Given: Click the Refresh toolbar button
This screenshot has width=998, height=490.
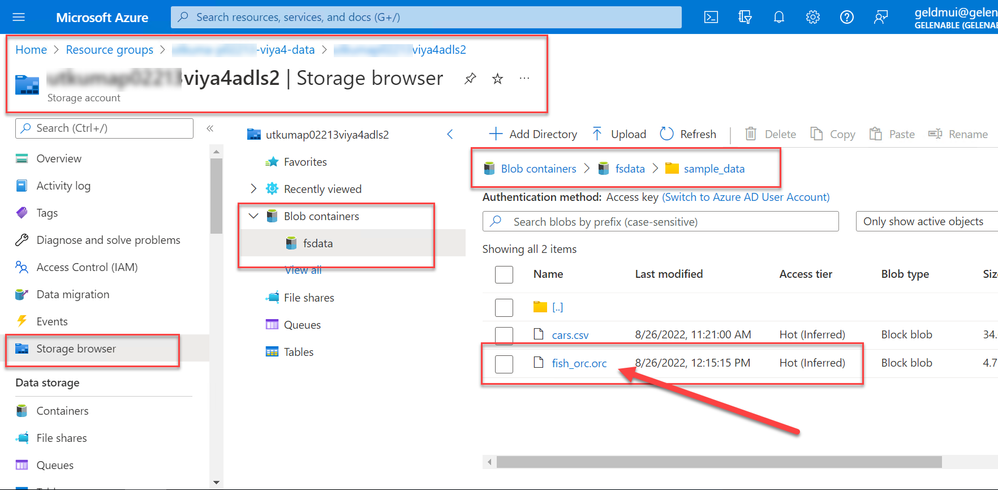Looking at the screenshot, I should [x=688, y=134].
